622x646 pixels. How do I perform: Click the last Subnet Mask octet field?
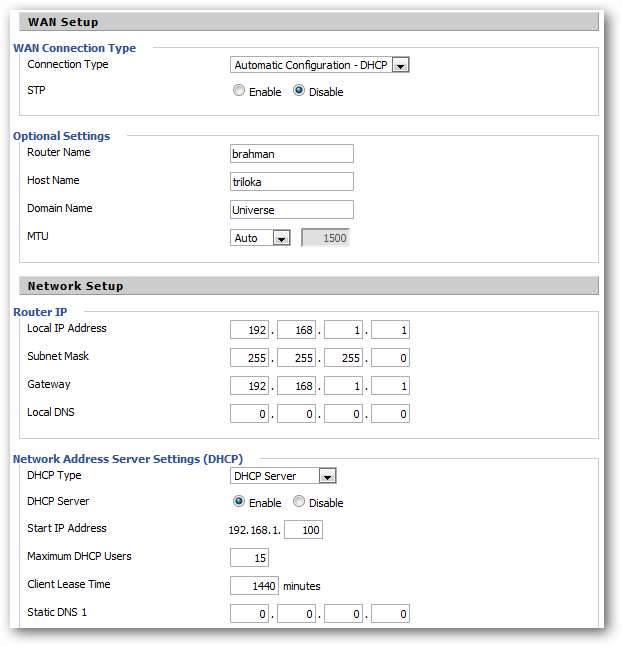coord(390,358)
